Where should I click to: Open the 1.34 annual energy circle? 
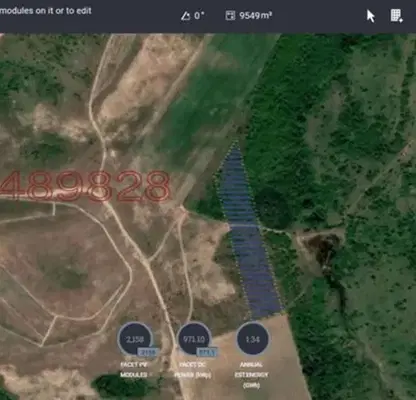click(252, 339)
